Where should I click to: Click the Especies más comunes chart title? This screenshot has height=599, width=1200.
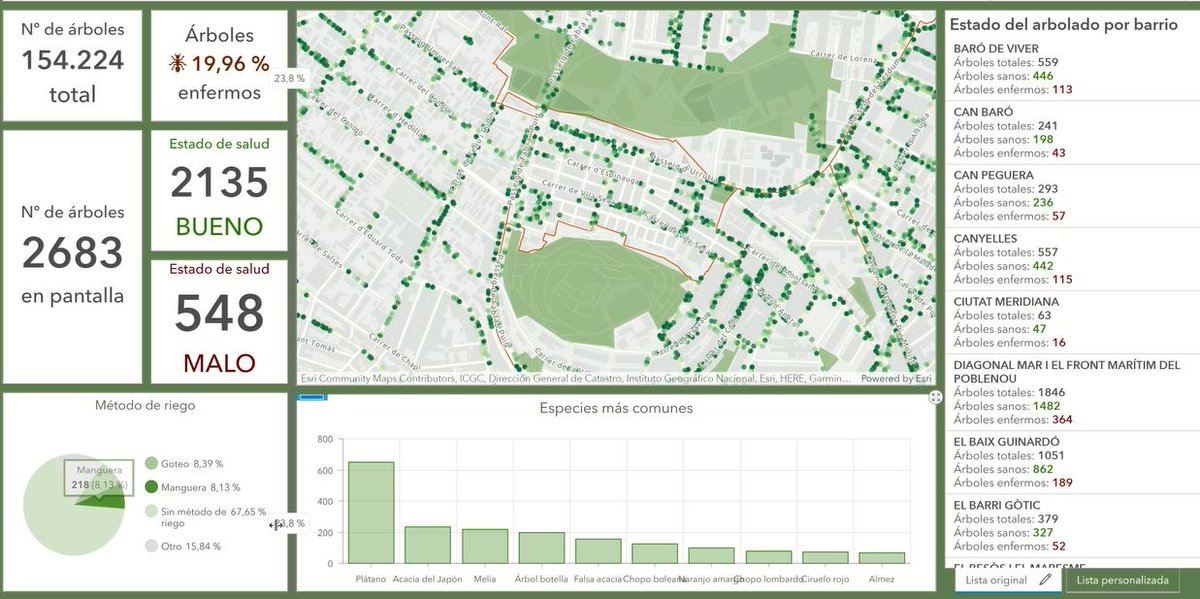[x=616, y=408]
